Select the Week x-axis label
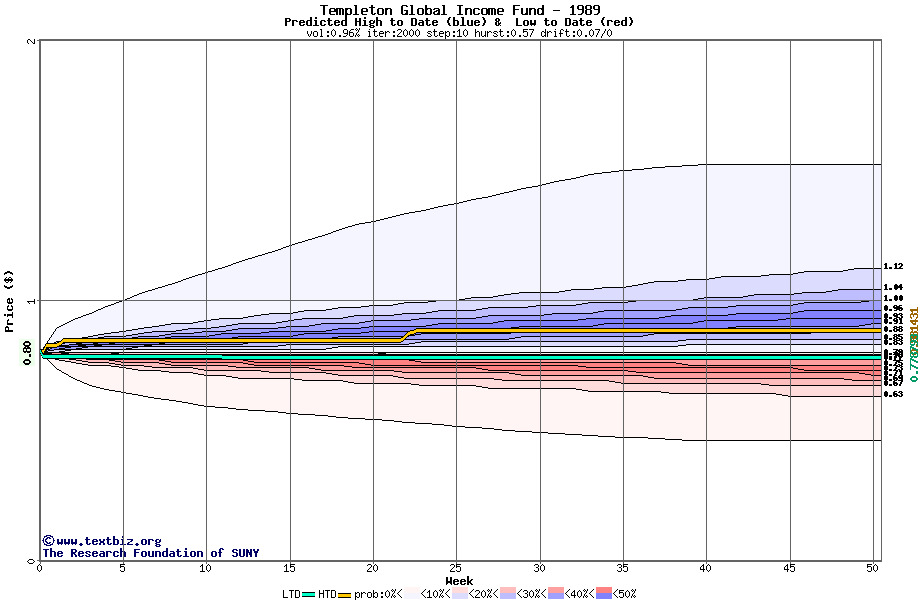Image resolution: width=920 pixels, height=600 pixels. click(459, 581)
